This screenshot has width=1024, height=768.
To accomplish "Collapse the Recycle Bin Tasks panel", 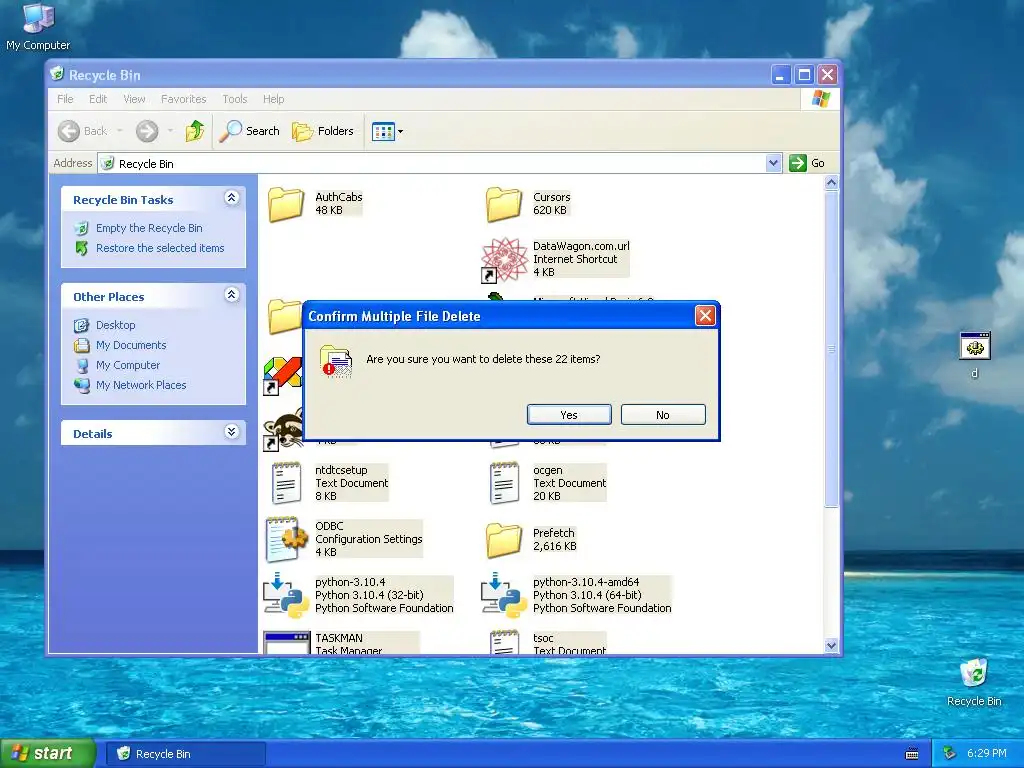I will [231, 198].
